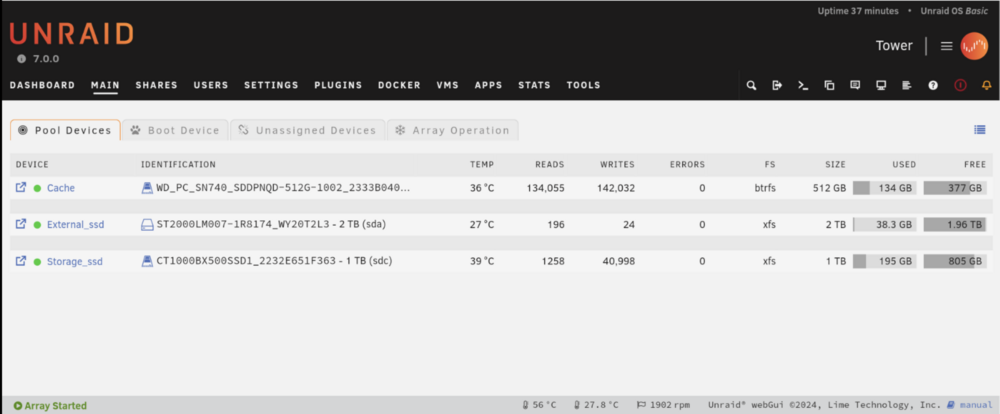1000x414 pixels.
Task: Open the hamburger menu next to Tower
Action: point(946,46)
